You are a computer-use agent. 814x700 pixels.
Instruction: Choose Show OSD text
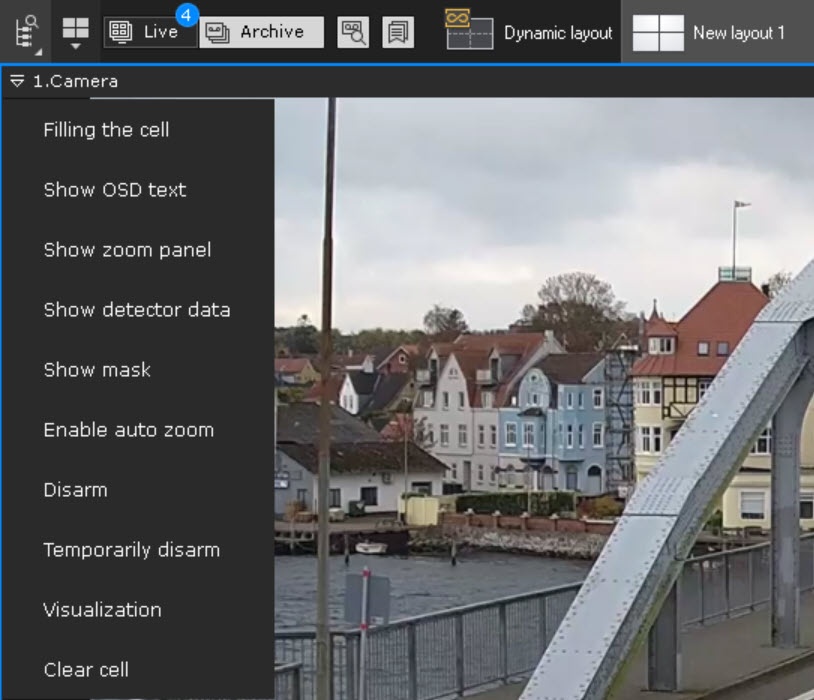tap(139, 190)
